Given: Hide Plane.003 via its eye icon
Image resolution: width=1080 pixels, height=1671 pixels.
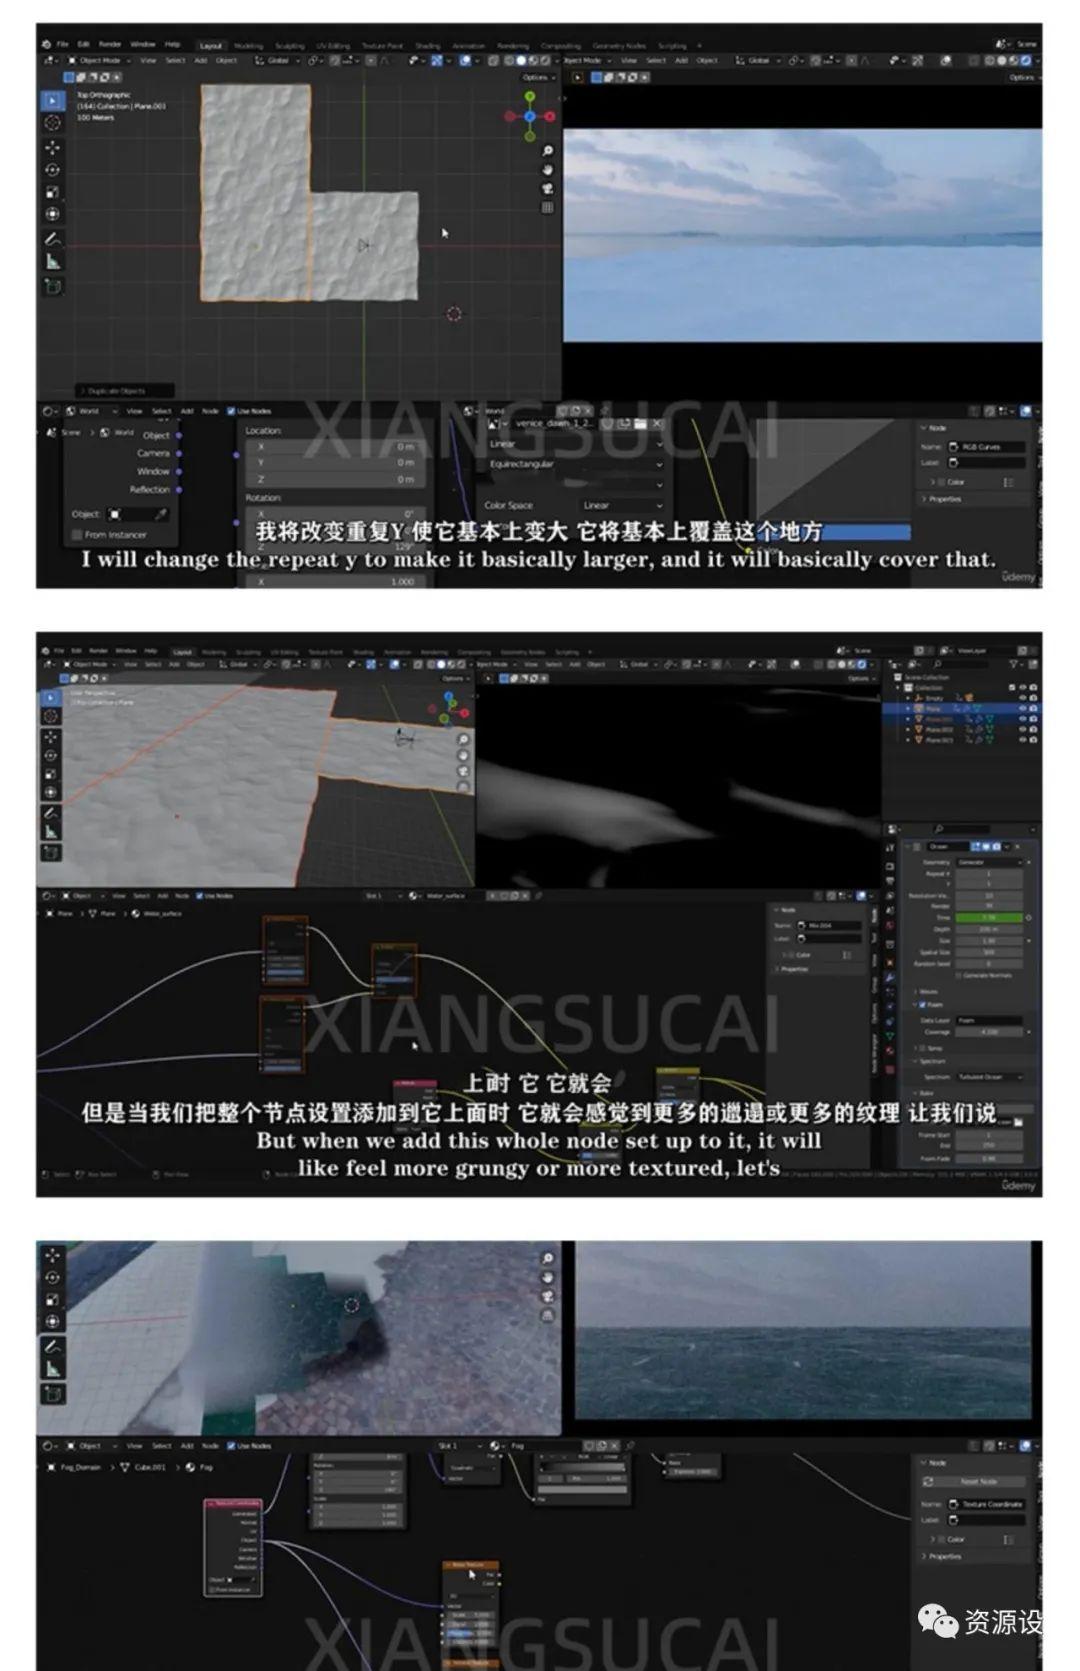Looking at the screenshot, I should coord(1023,740).
